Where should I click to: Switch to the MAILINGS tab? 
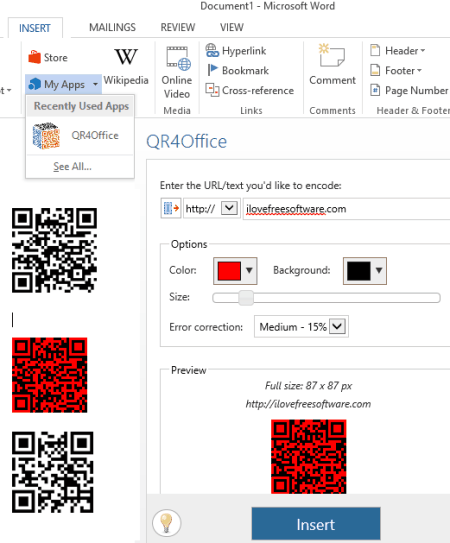112,27
